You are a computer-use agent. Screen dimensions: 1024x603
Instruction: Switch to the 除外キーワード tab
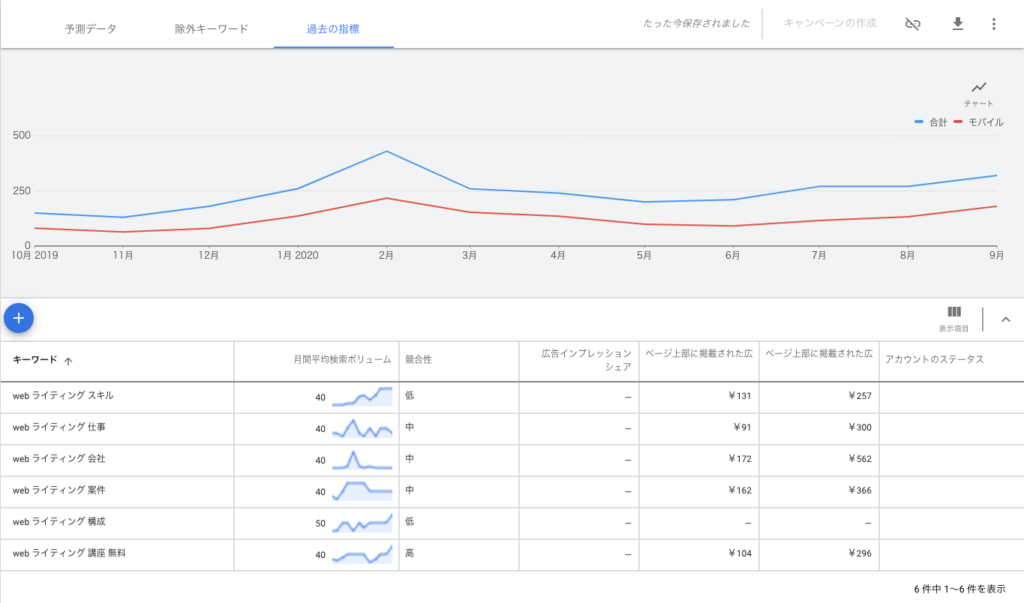(212, 29)
